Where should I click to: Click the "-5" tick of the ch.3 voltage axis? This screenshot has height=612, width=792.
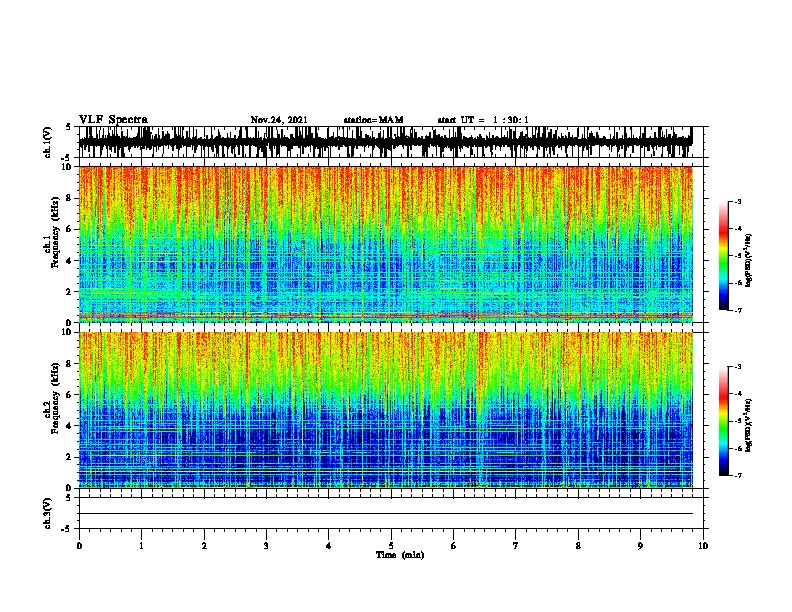click(67, 529)
